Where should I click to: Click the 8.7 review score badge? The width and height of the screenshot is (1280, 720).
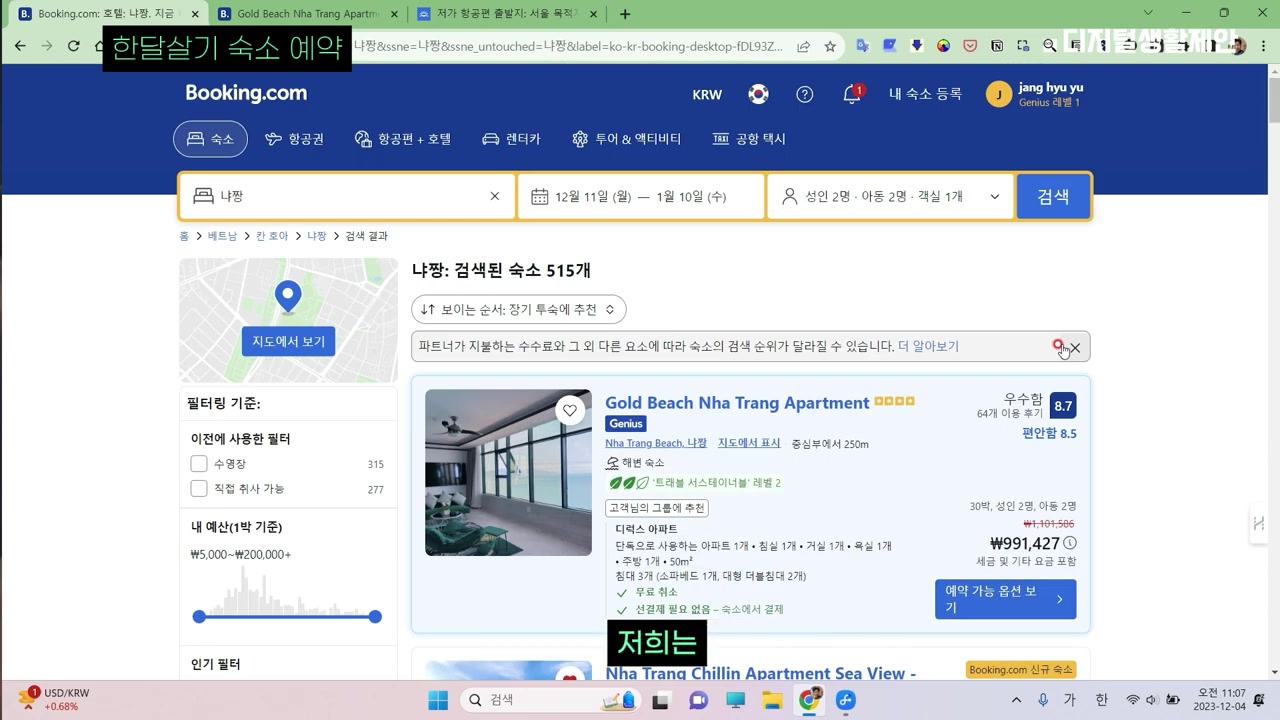point(1063,406)
